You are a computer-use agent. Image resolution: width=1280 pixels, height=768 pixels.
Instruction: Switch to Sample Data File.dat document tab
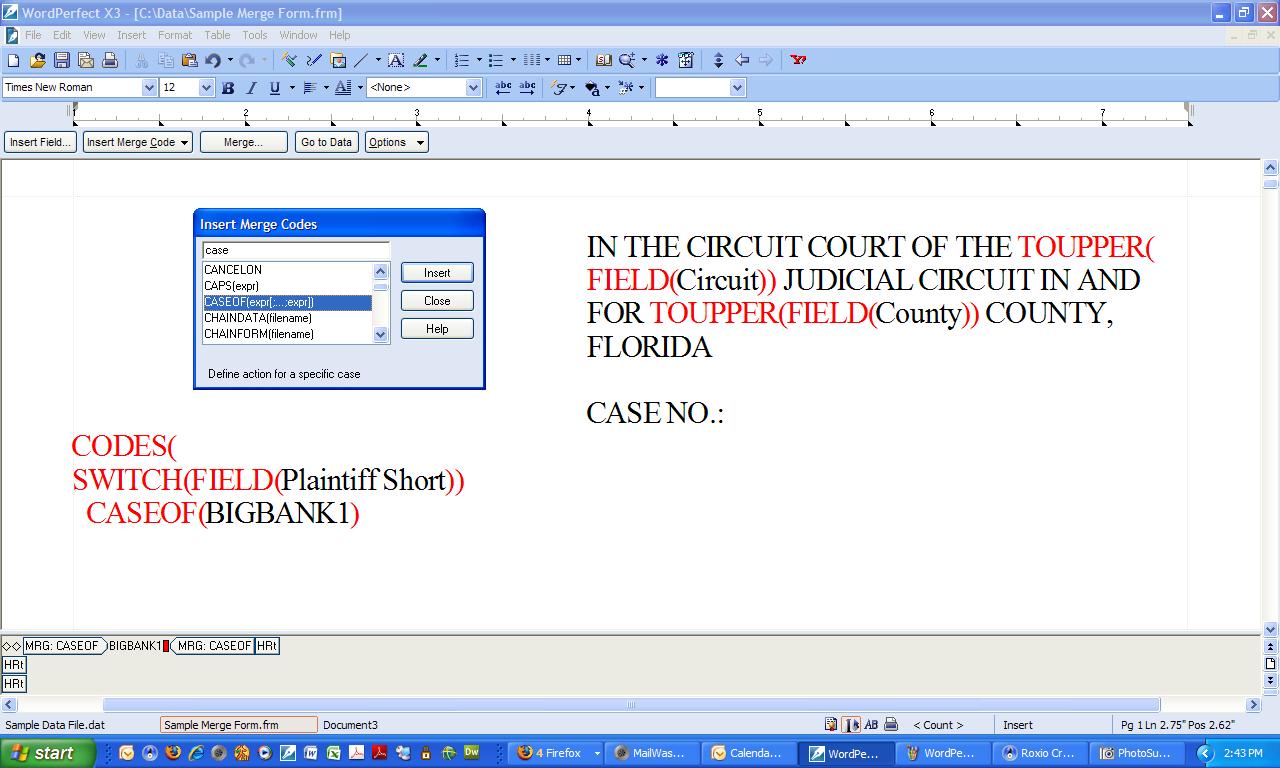pyautogui.click(x=55, y=725)
